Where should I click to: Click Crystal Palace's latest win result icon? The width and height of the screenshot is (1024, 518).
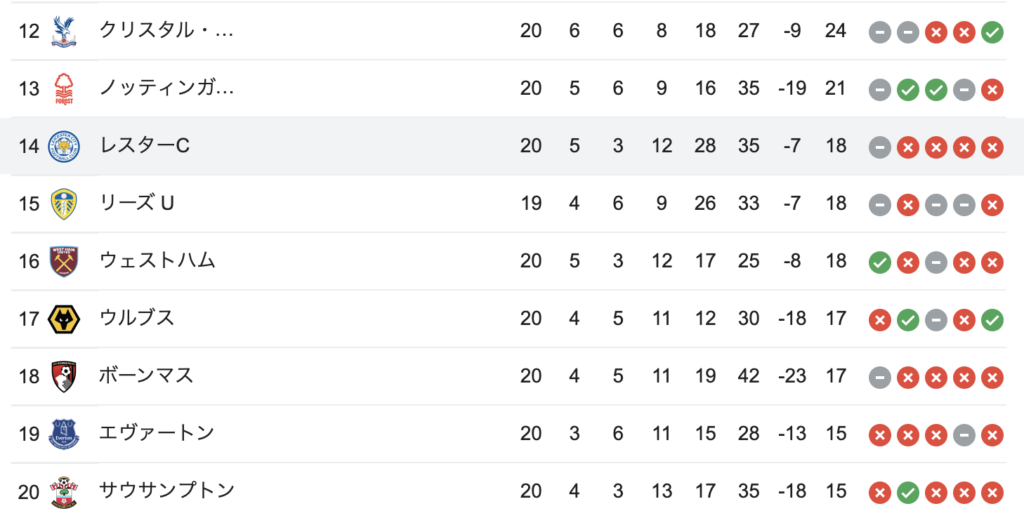point(992,31)
